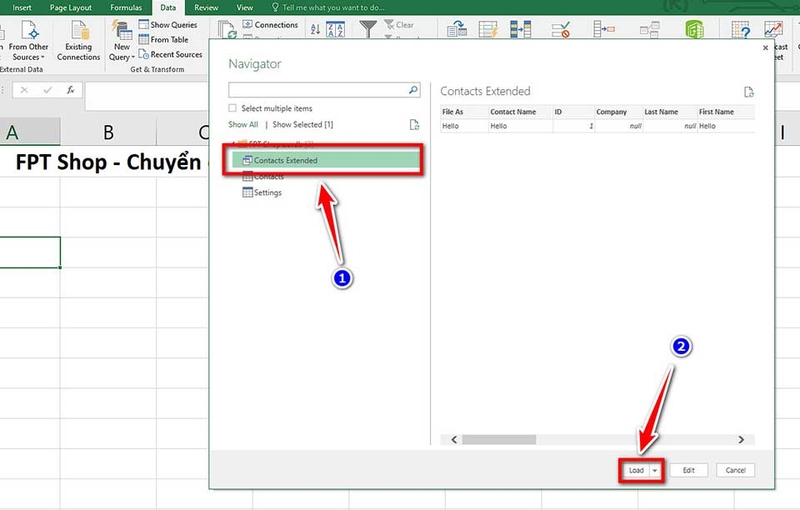
Task: Click the First Name column header
Action: click(x=726, y=112)
